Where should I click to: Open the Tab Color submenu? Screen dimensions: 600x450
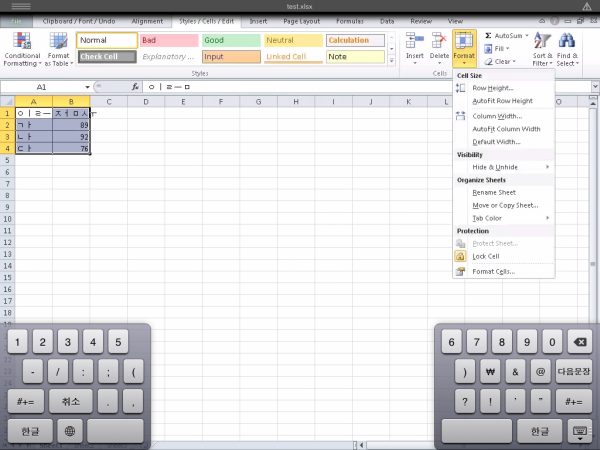click(x=503, y=218)
